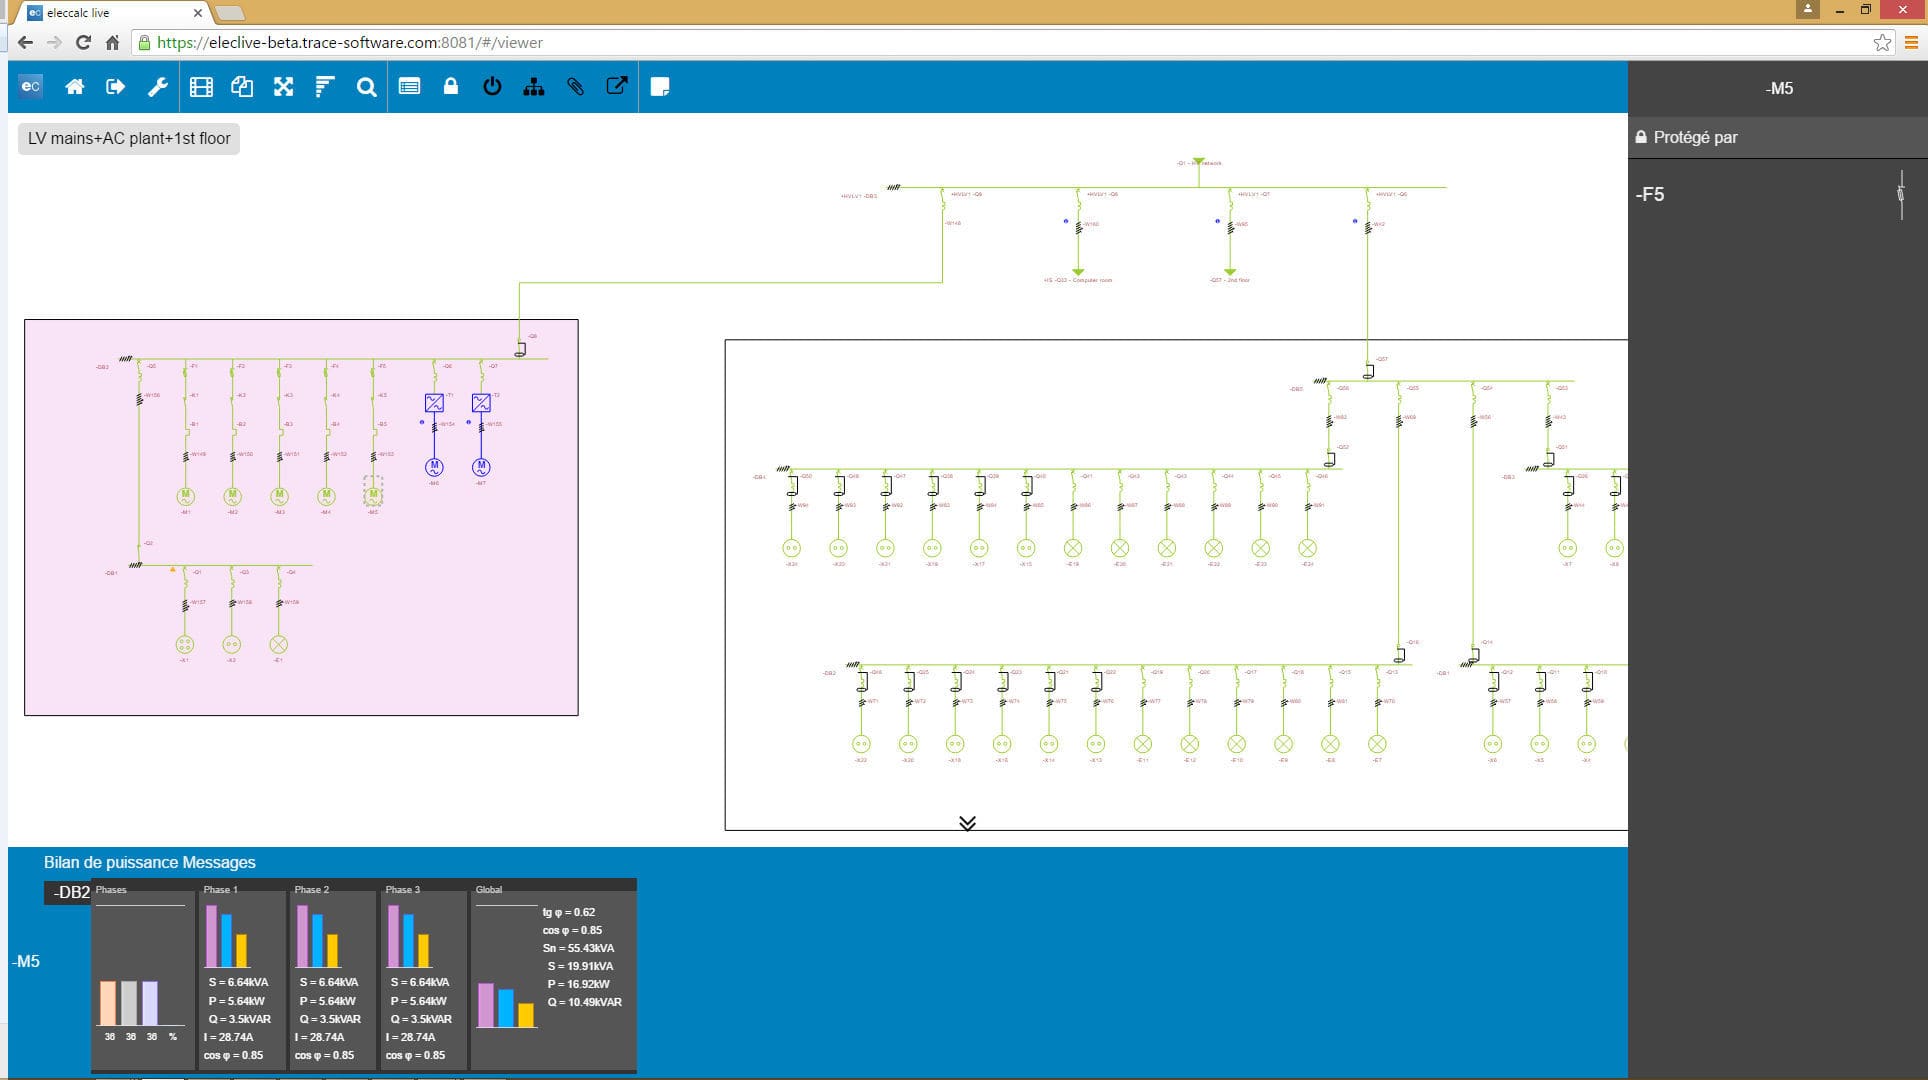Select the -DB2 label in power panel
Image resolution: width=1928 pixels, height=1080 pixels.
point(70,892)
